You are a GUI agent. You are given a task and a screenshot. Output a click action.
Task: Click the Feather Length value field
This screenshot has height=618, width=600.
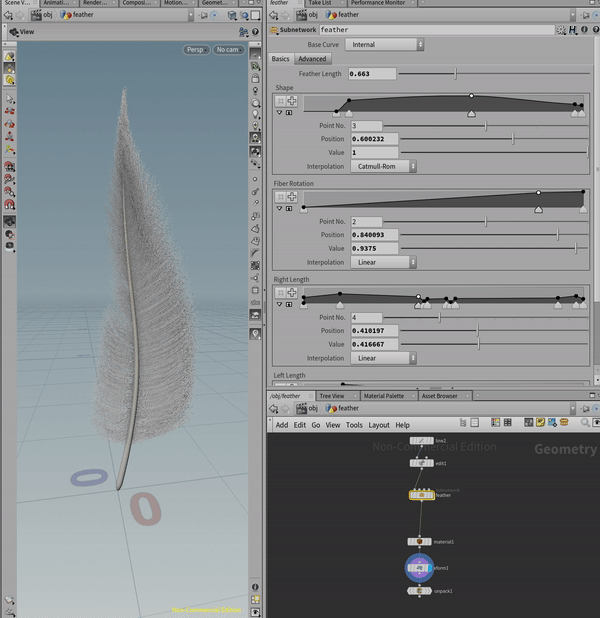point(372,74)
